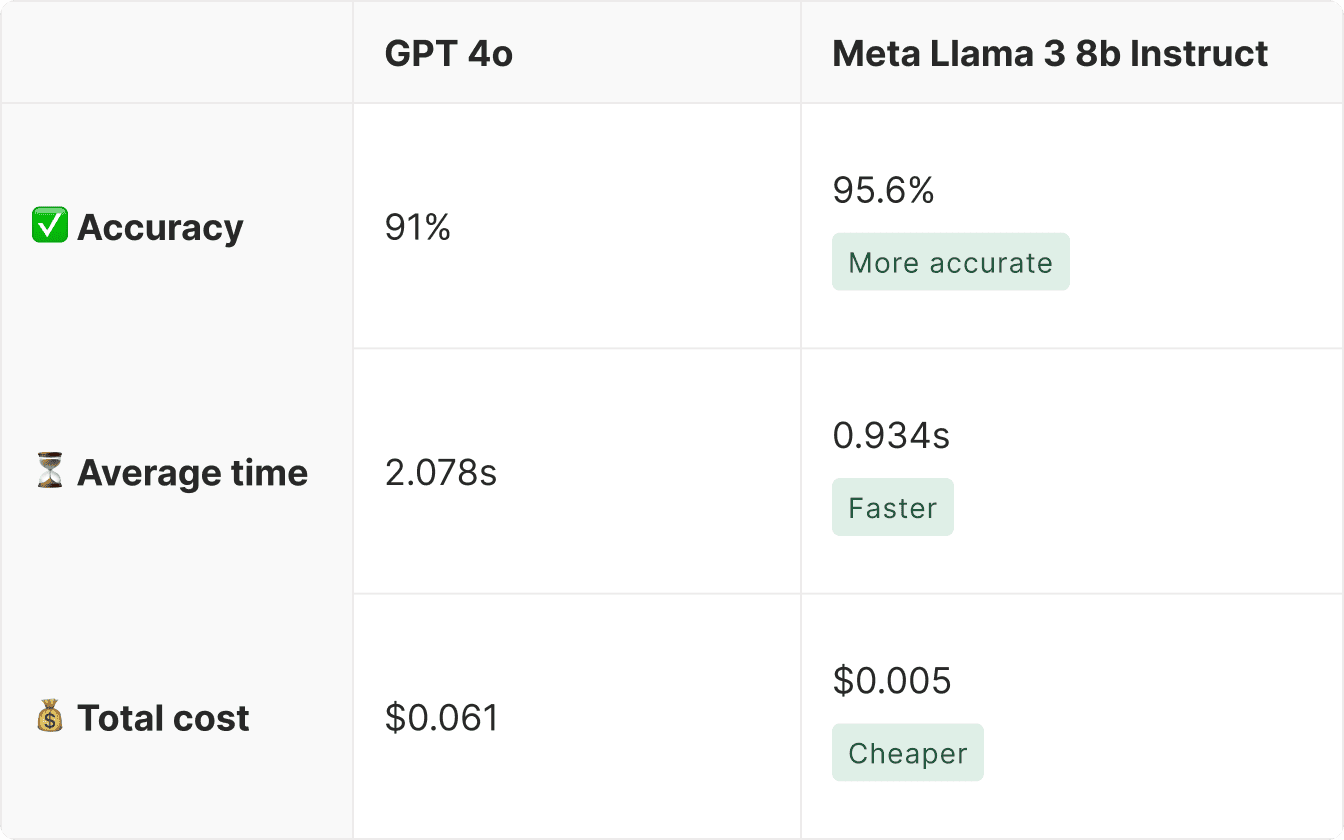Click the Faster badge
Image resolution: width=1344 pixels, height=840 pixels.
[x=892, y=508]
